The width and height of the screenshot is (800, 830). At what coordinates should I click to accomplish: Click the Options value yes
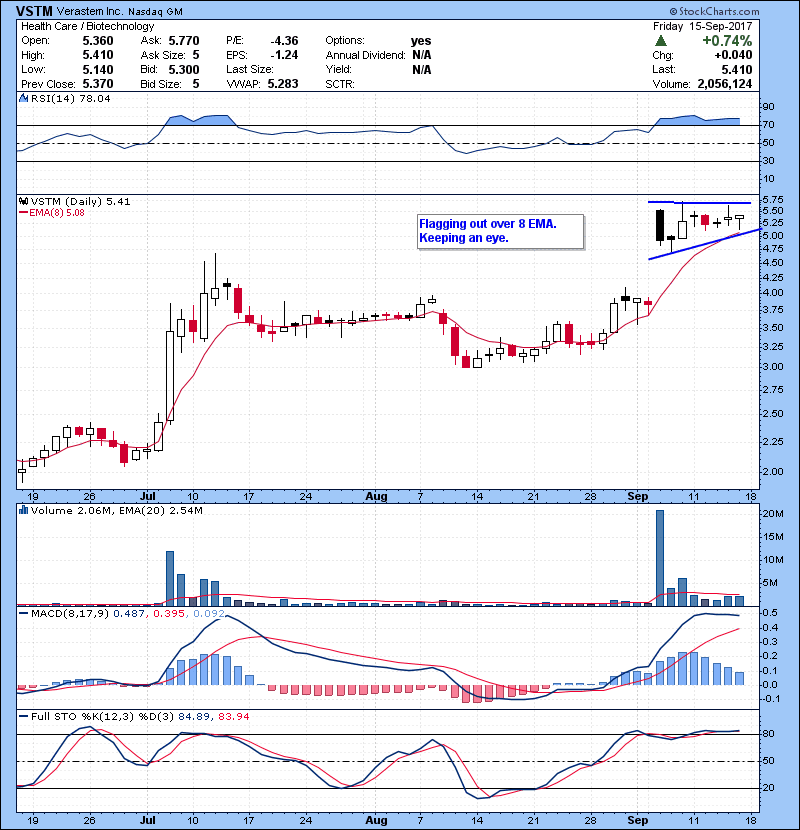click(421, 41)
